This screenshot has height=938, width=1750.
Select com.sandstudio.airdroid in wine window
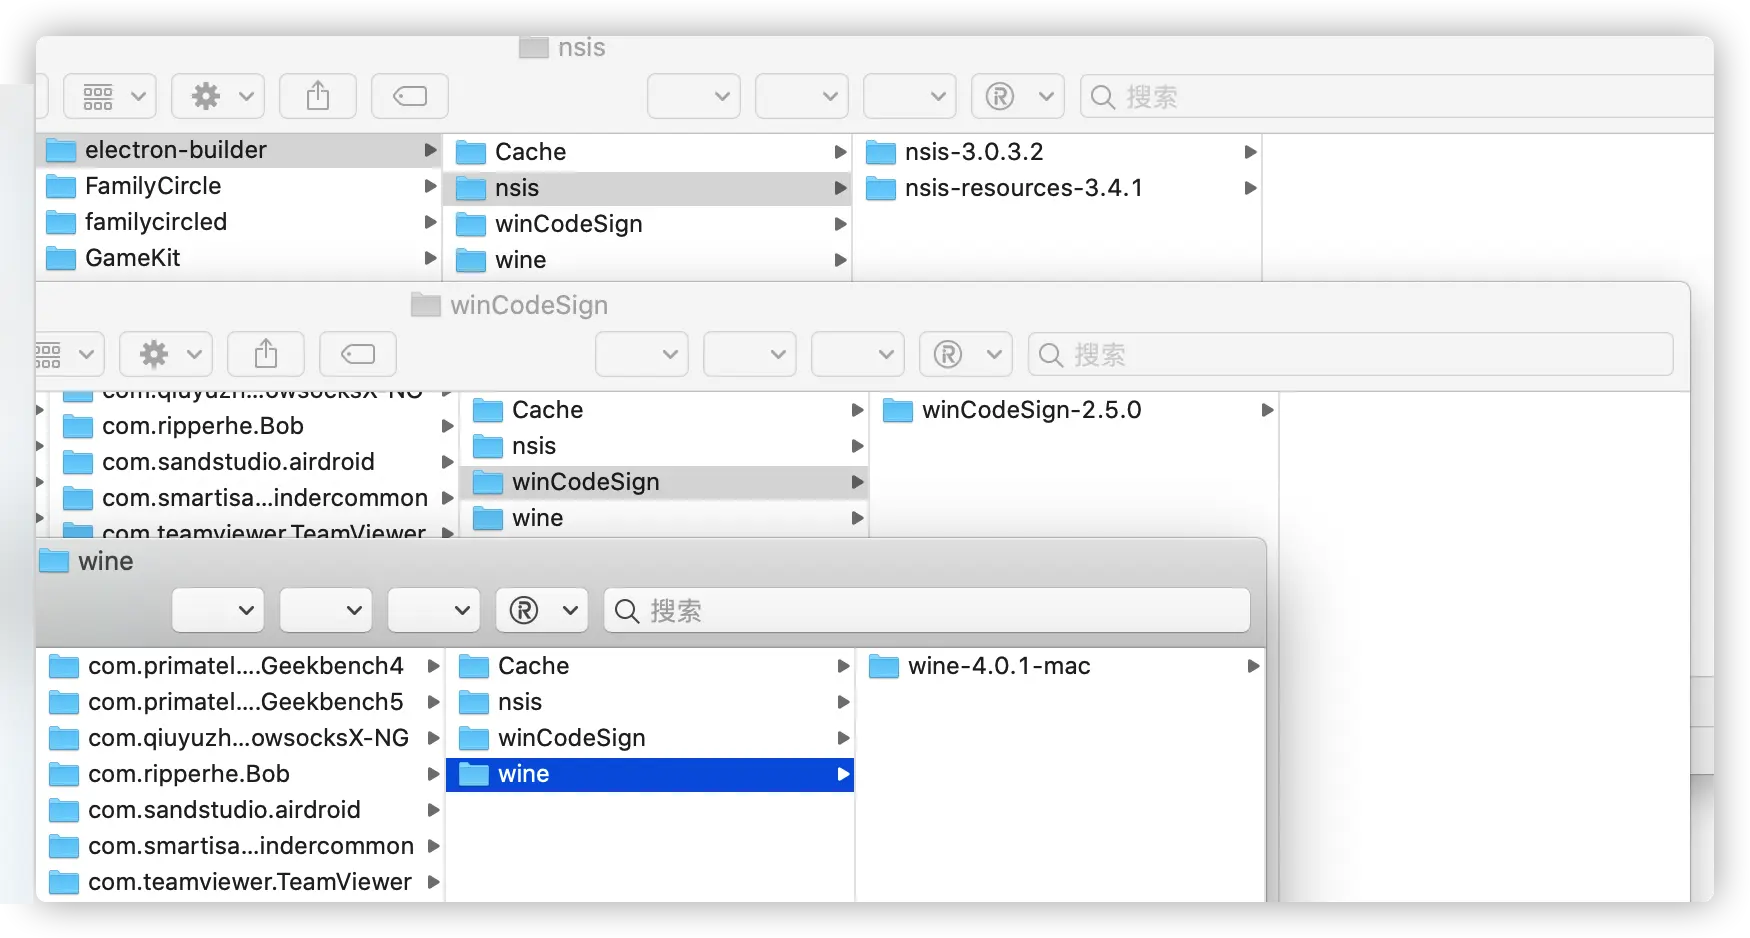pos(225,810)
